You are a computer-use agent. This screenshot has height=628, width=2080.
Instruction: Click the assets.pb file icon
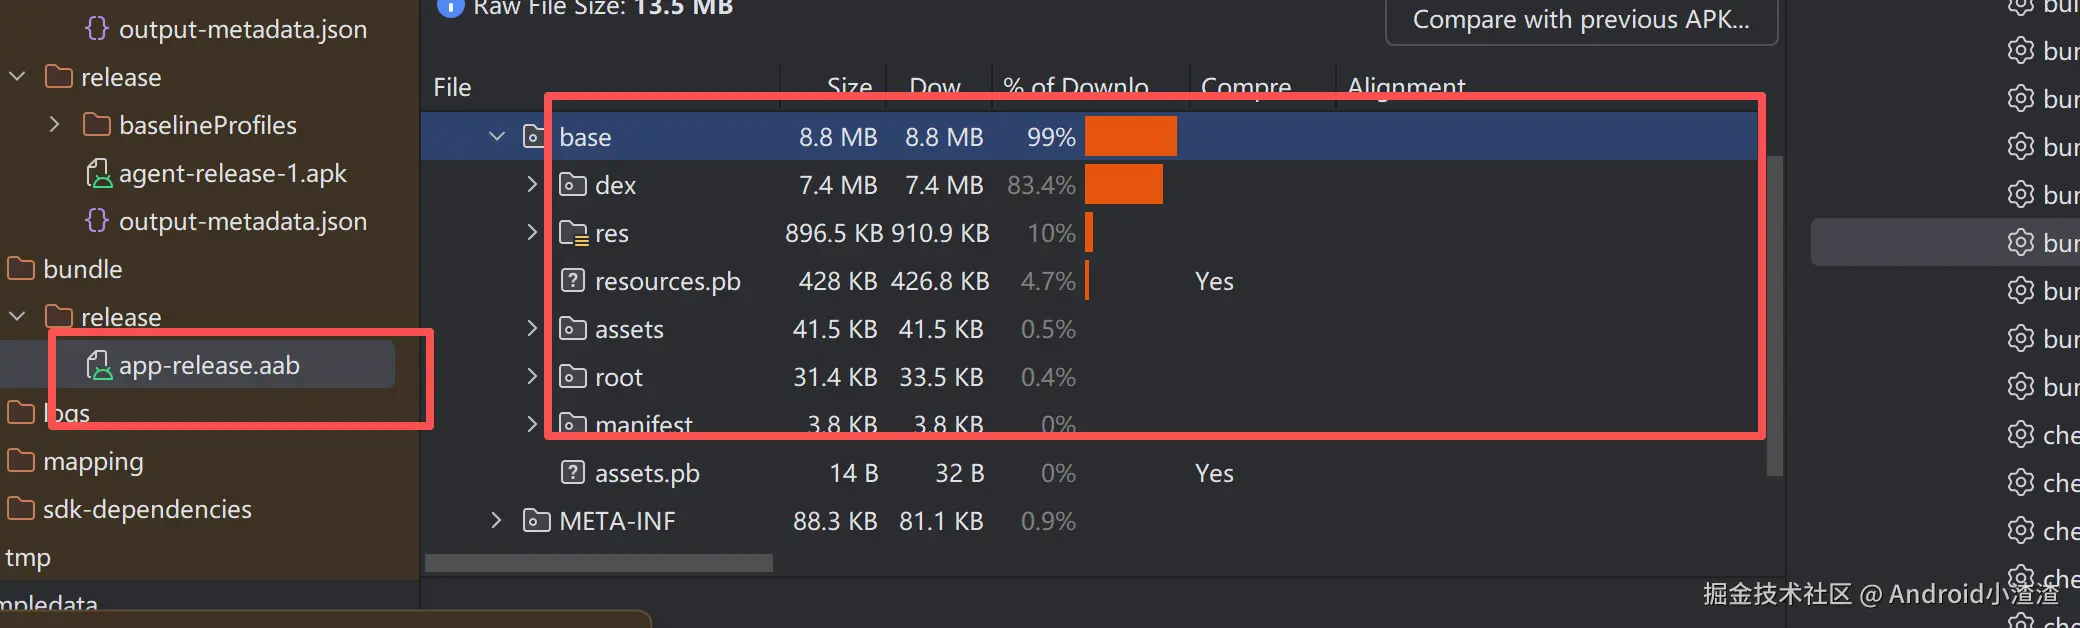[572, 473]
